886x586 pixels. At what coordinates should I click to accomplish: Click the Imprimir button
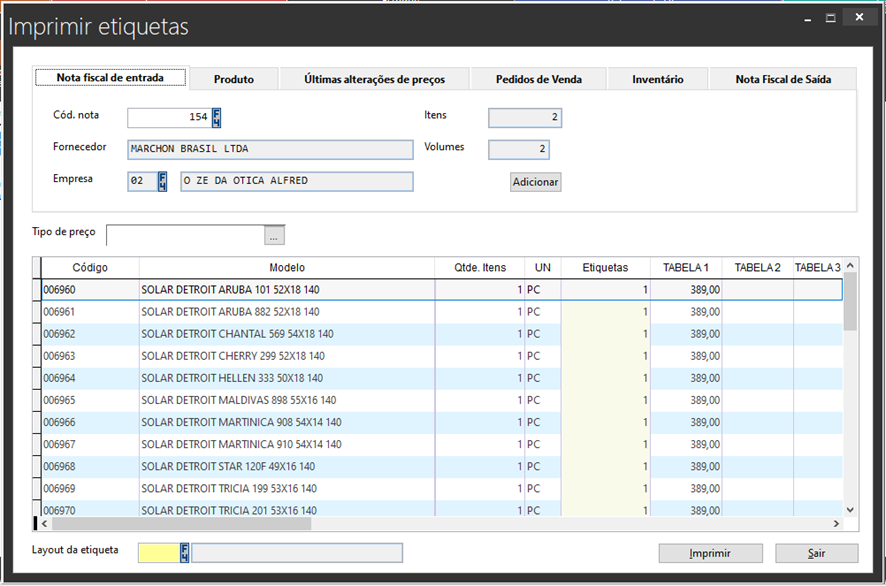click(x=710, y=553)
